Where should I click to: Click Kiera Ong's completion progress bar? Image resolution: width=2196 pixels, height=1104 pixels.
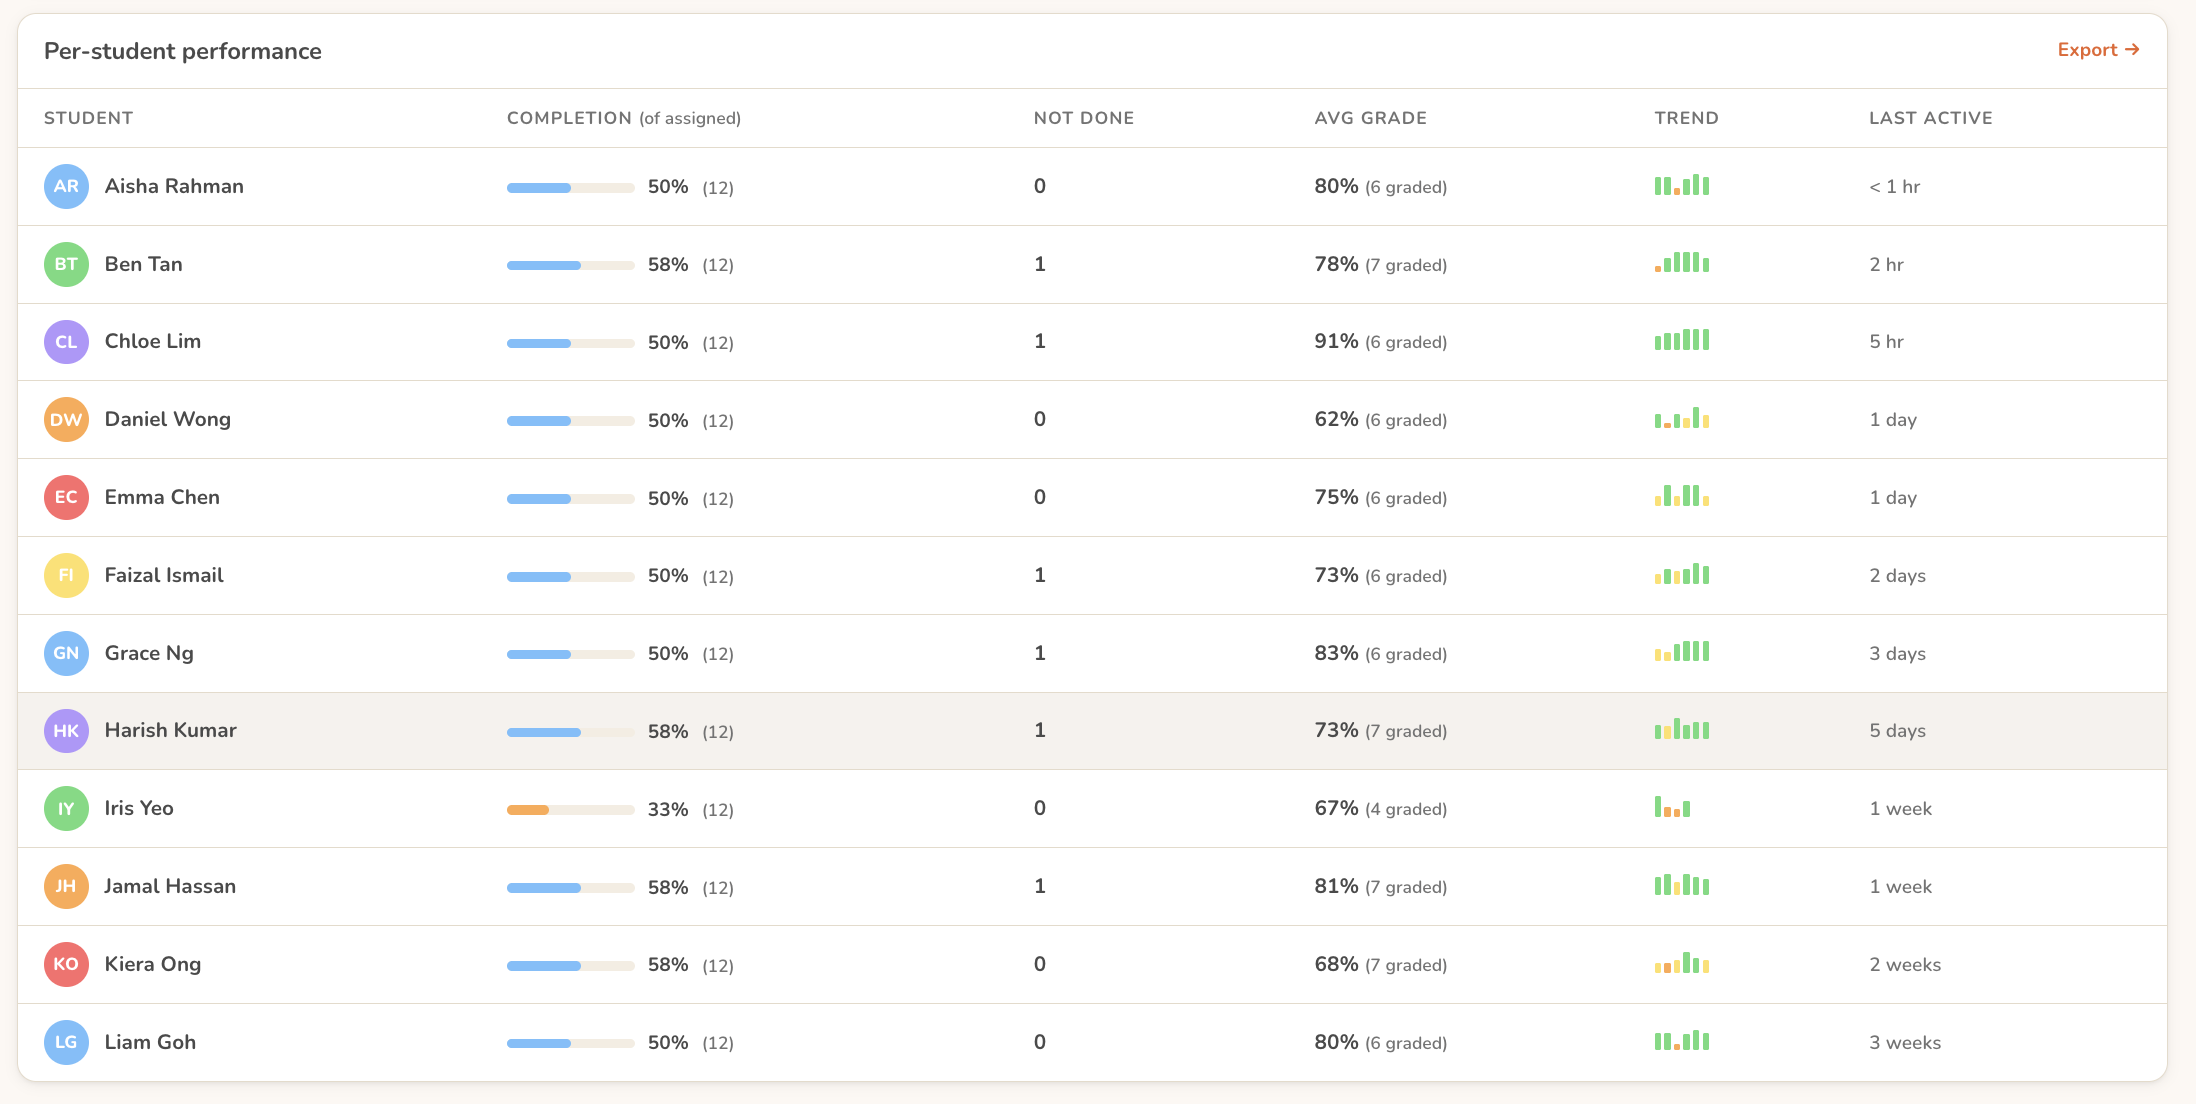pos(571,966)
